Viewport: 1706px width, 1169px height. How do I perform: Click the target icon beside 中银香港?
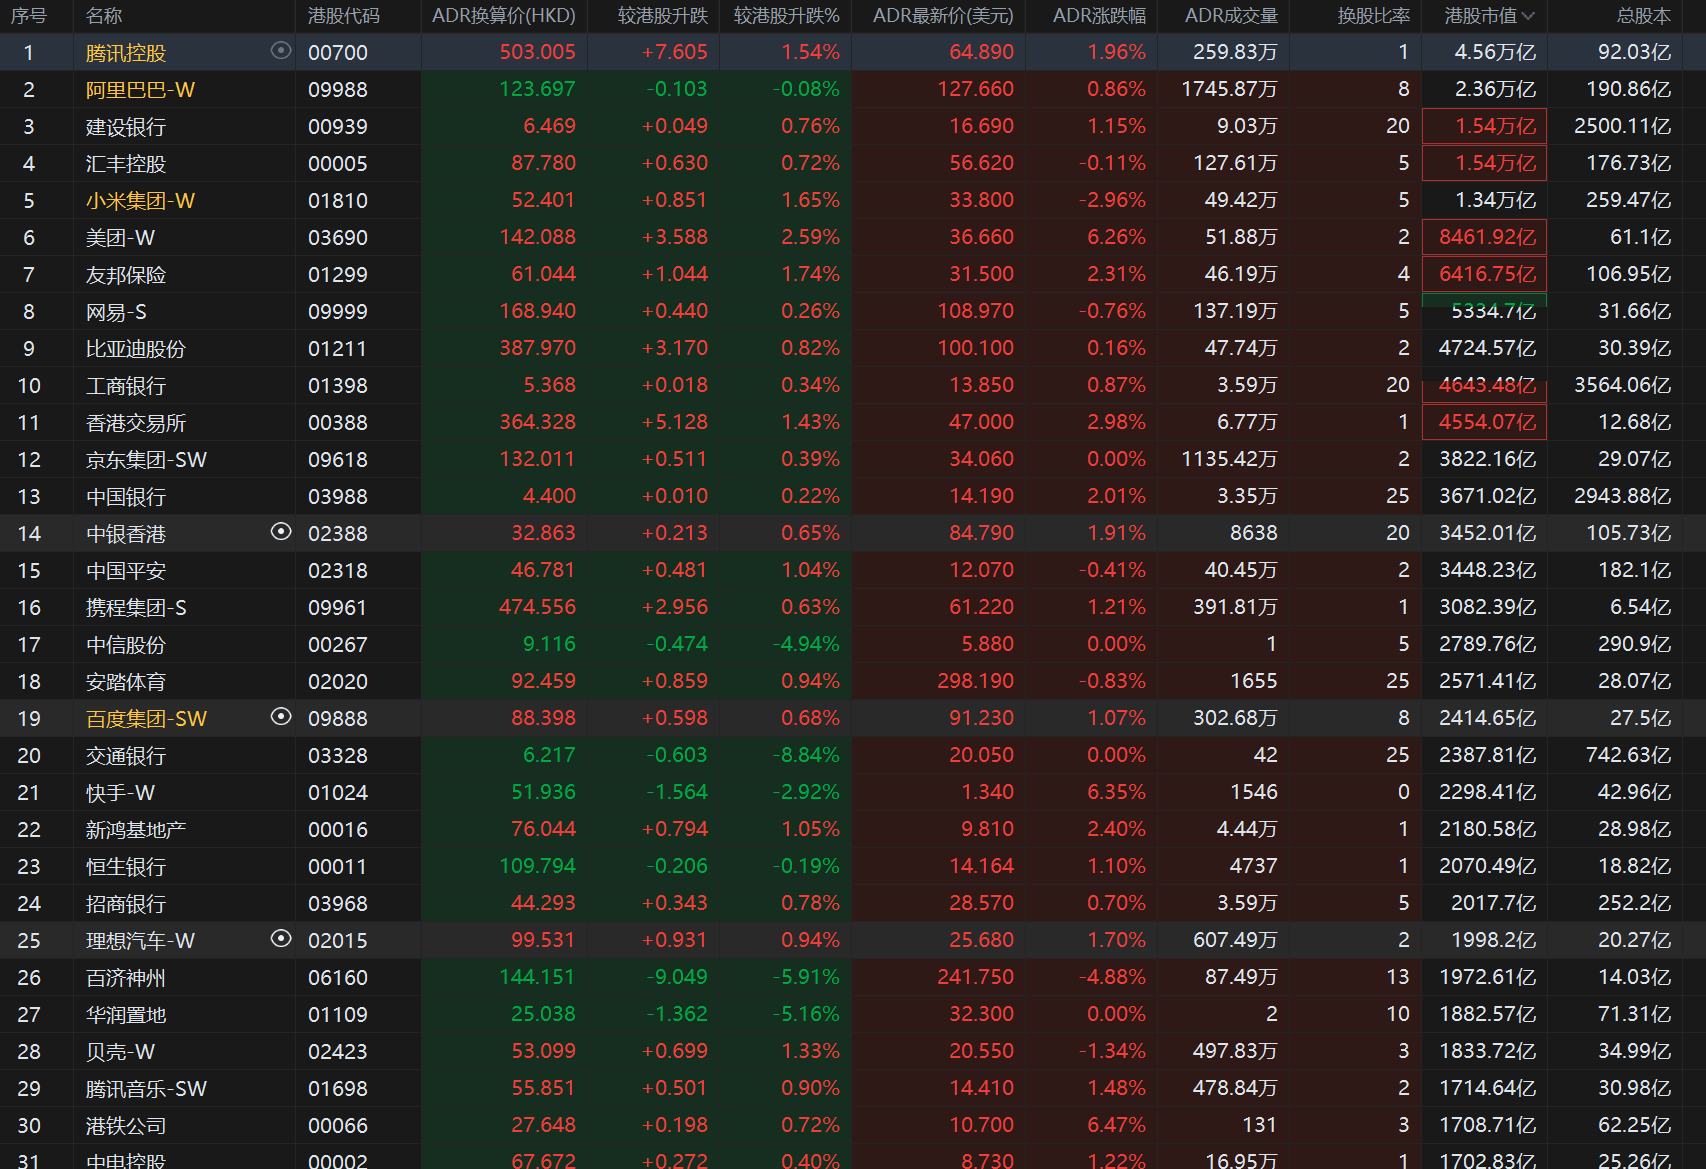[281, 532]
